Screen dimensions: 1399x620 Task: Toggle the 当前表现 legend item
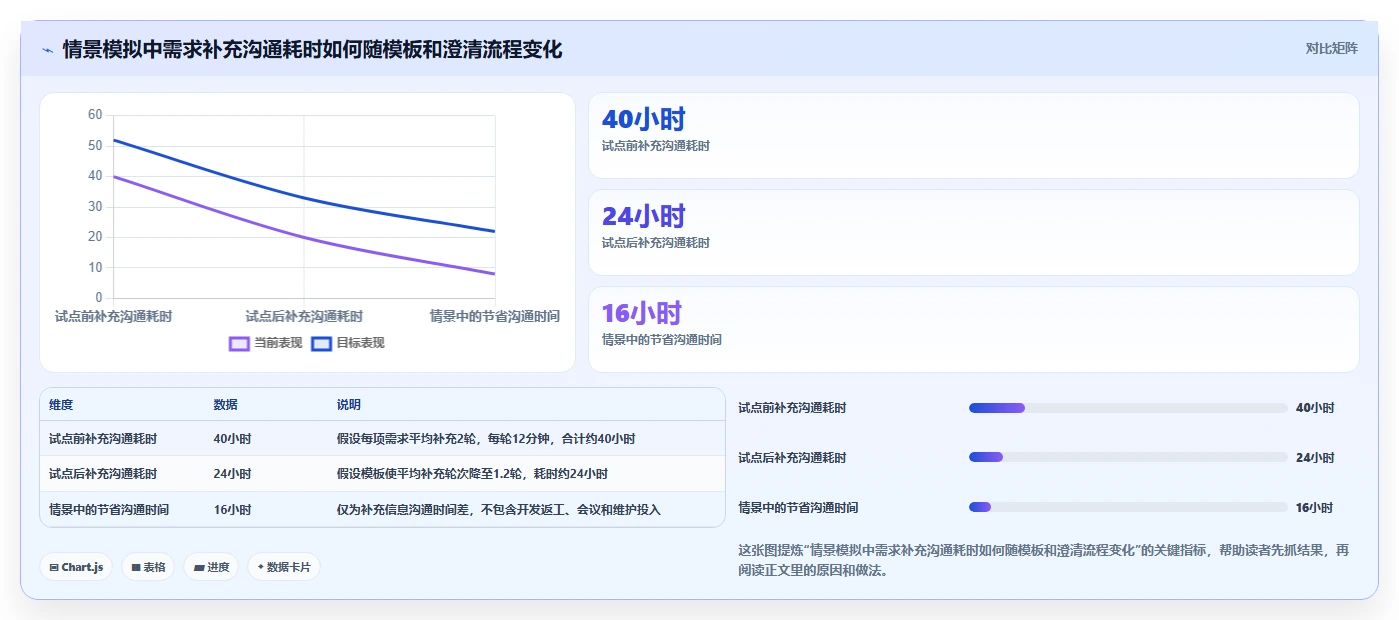coord(265,343)
